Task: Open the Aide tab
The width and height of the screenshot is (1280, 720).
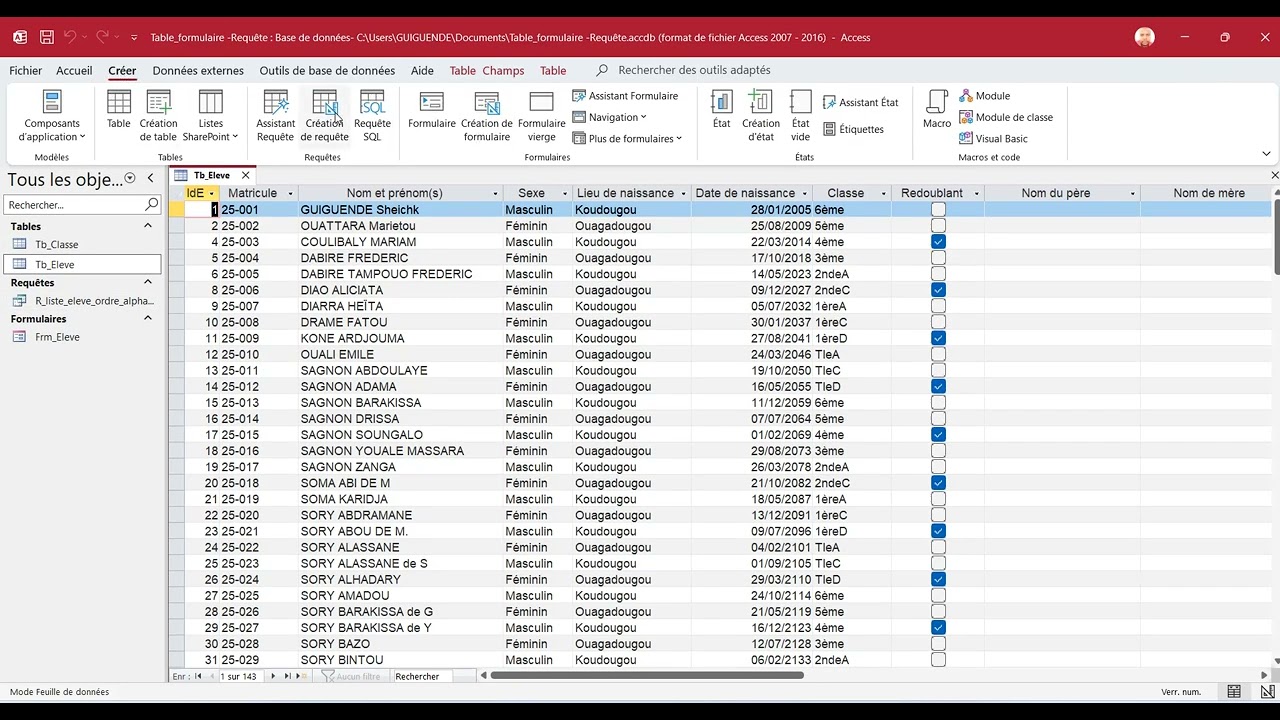Action: [422, 71]
